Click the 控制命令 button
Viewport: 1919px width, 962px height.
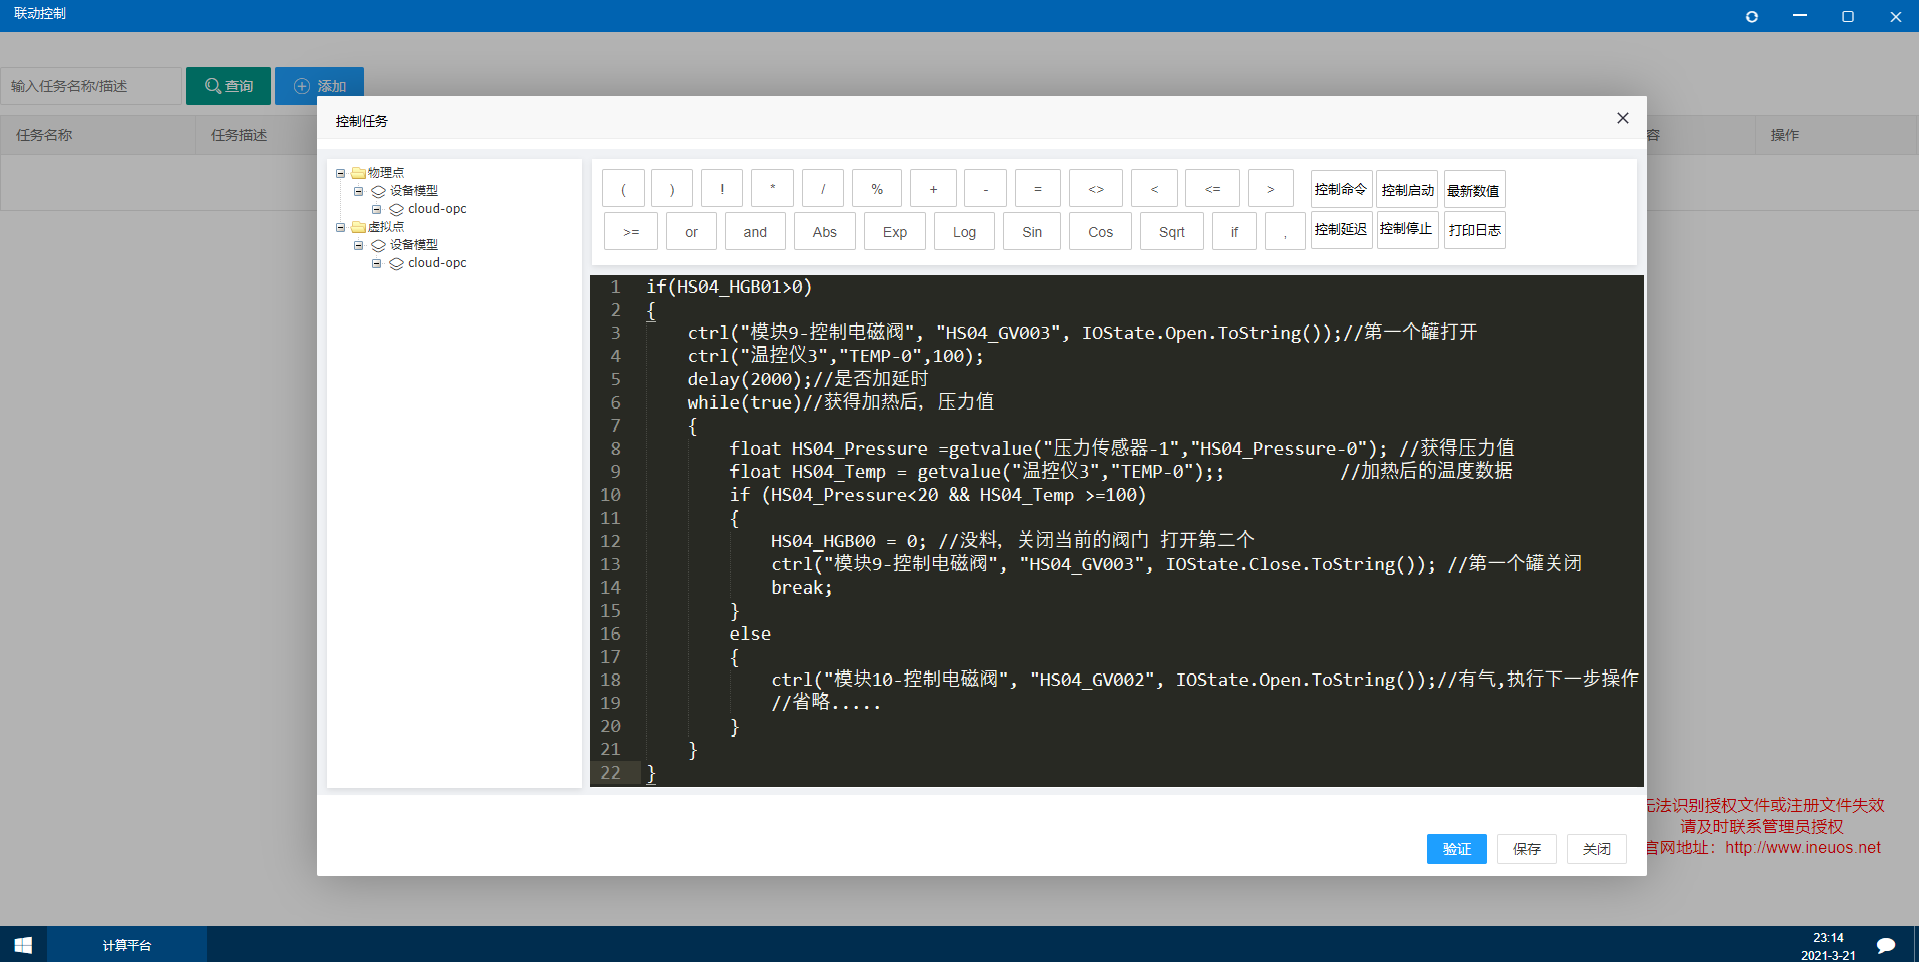pyautogui.click(x=1341, y=189)
